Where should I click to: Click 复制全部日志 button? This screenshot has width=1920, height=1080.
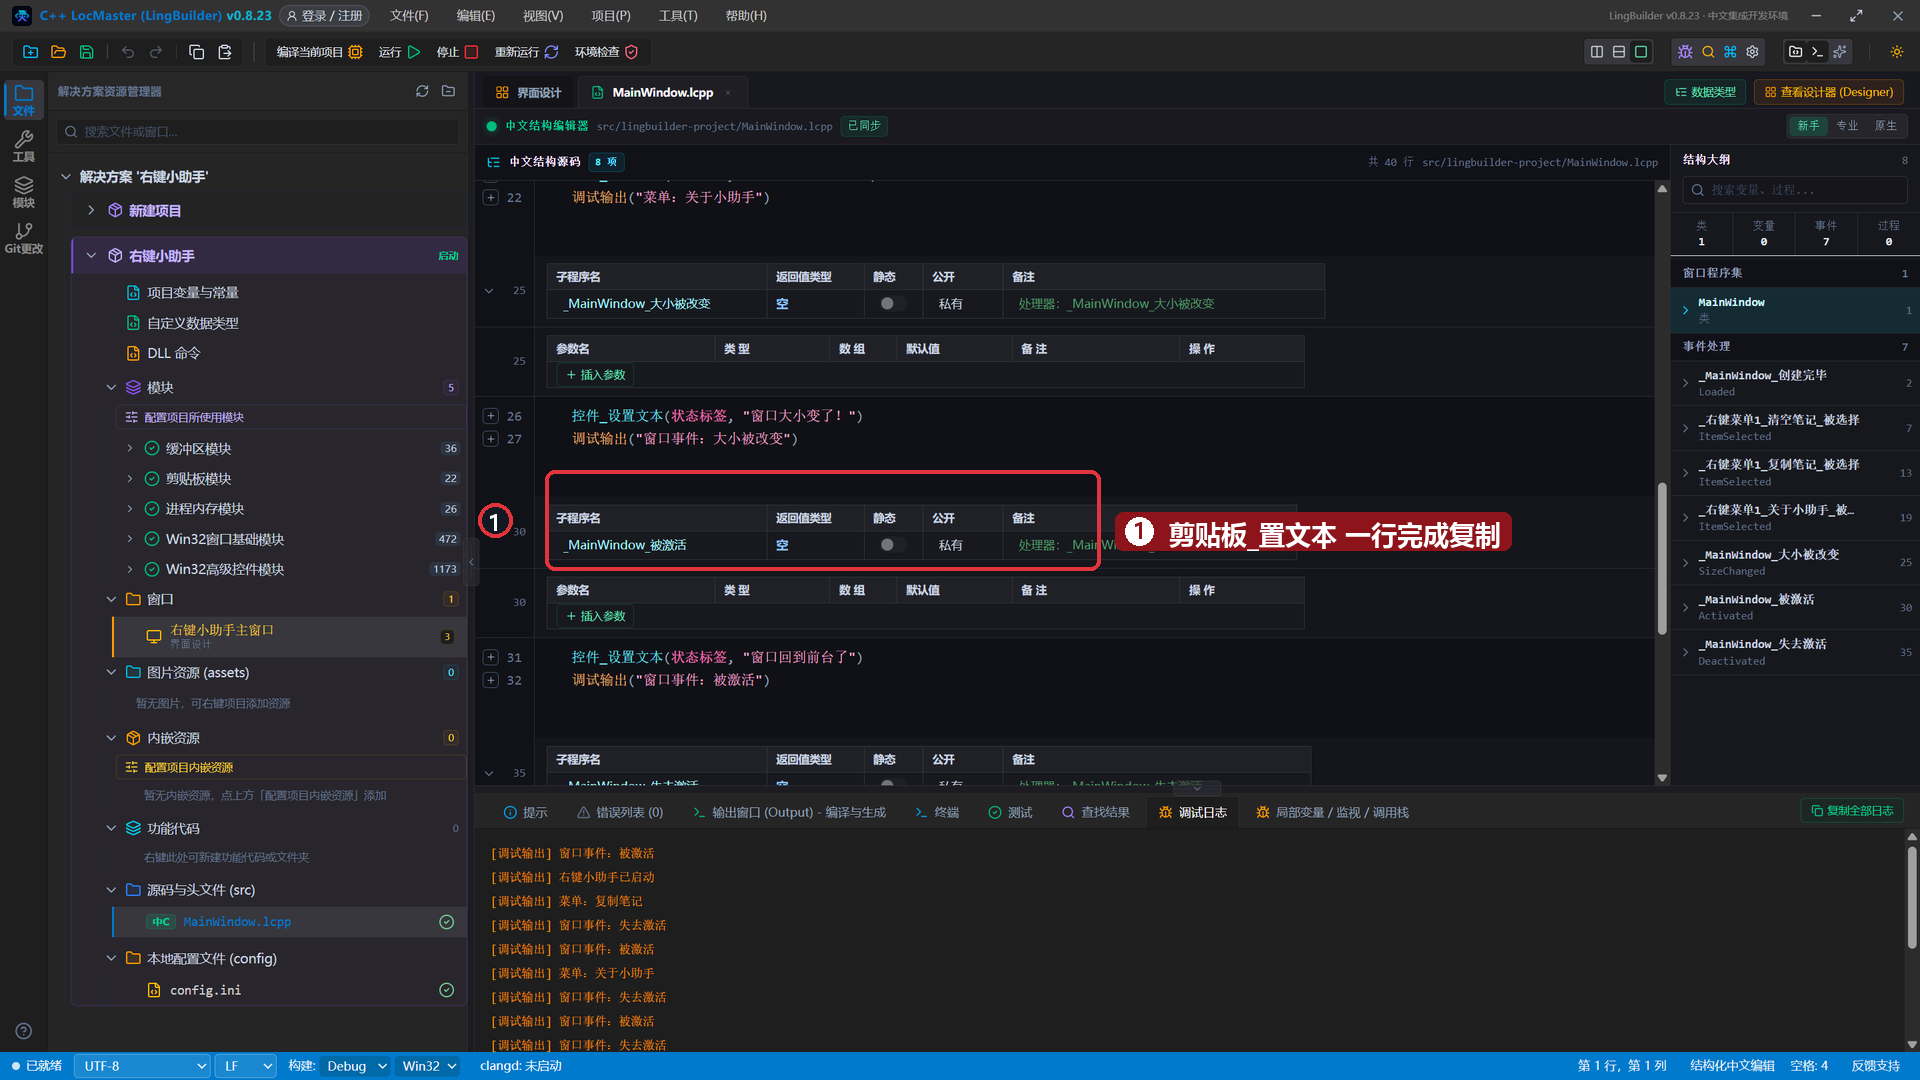pos(1852,811)
